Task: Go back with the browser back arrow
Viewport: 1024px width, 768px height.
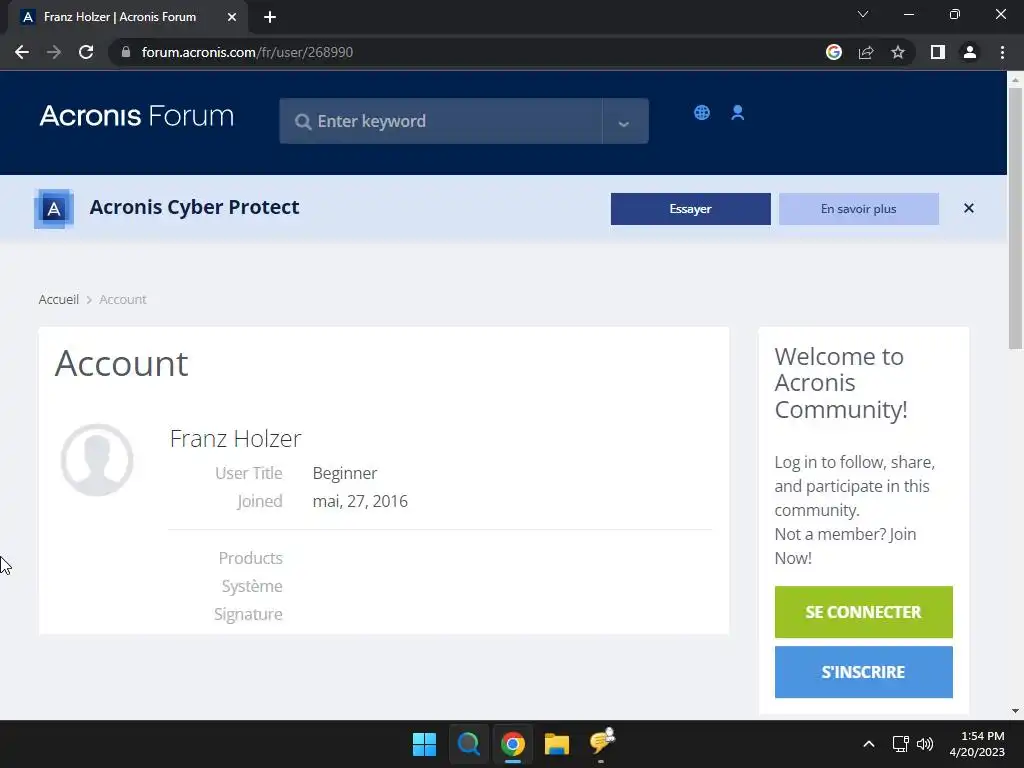Action: point(22,52)
